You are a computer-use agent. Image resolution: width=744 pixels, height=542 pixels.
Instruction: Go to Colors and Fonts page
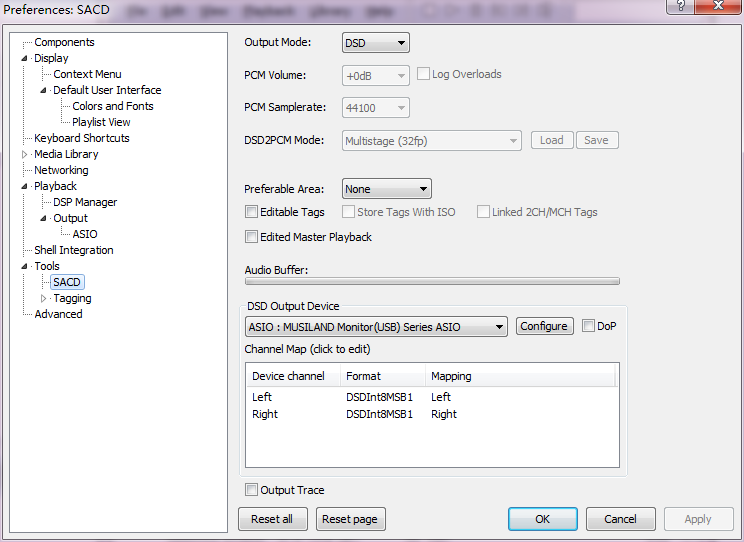click(113, 106)
